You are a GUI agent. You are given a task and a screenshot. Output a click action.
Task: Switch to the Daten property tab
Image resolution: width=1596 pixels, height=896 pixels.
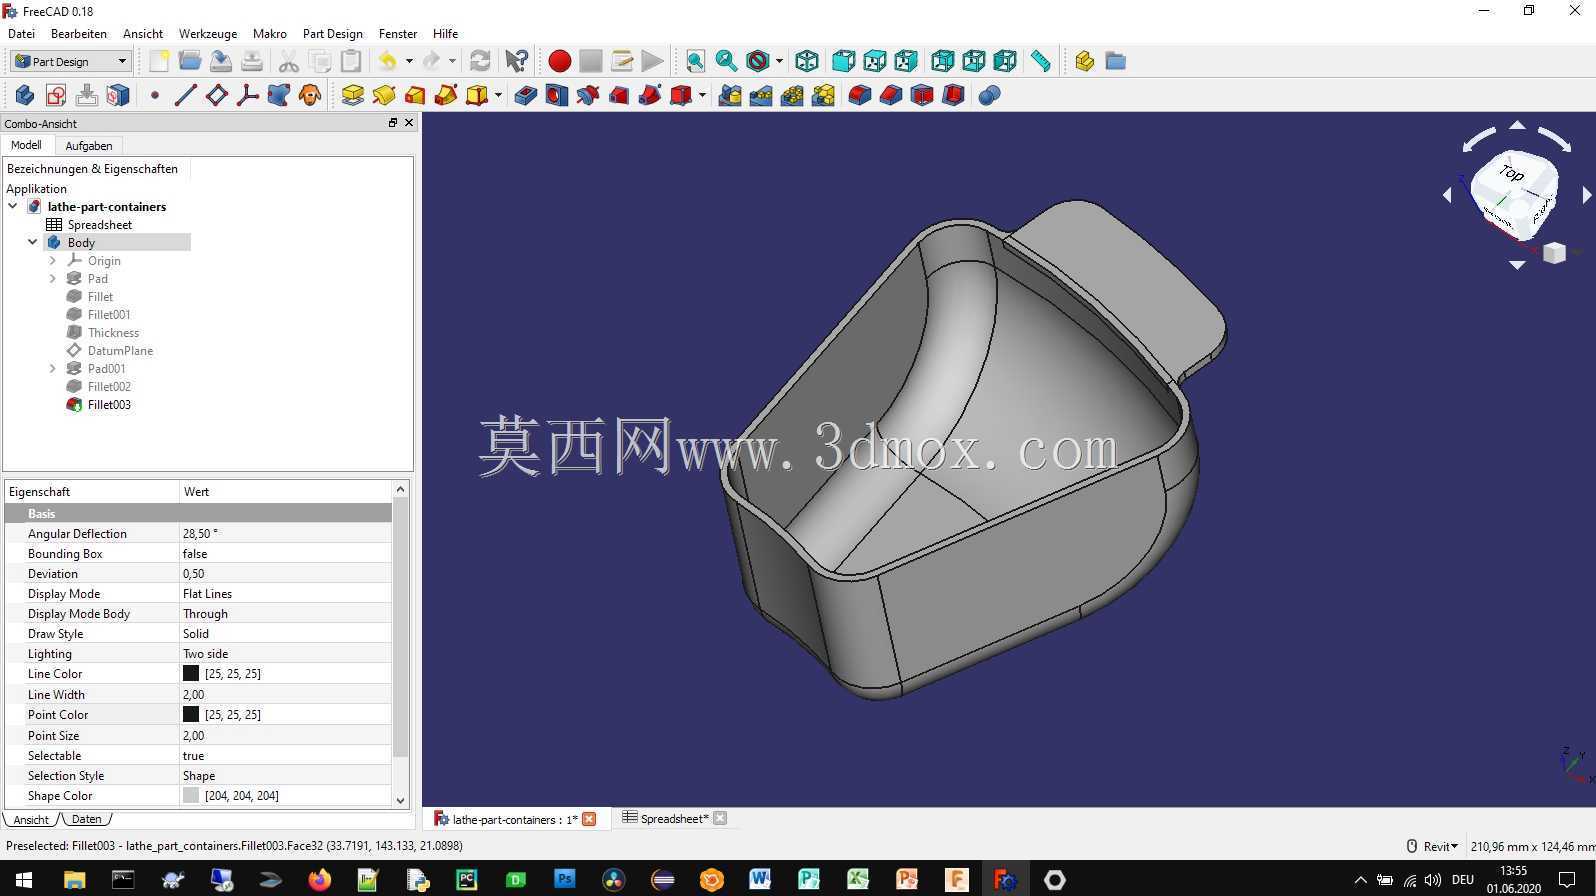[x=87, y=819]
